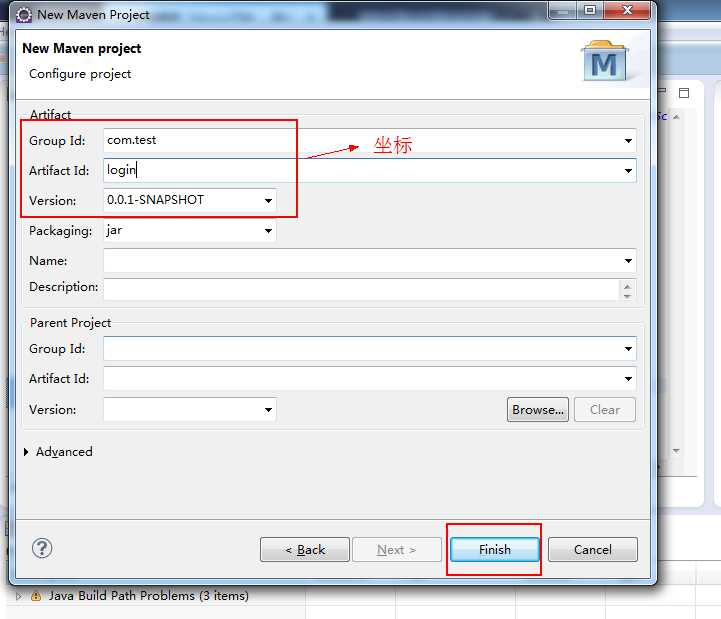Click the maximize view icon in background Eclipse panel

coord(684,93)
